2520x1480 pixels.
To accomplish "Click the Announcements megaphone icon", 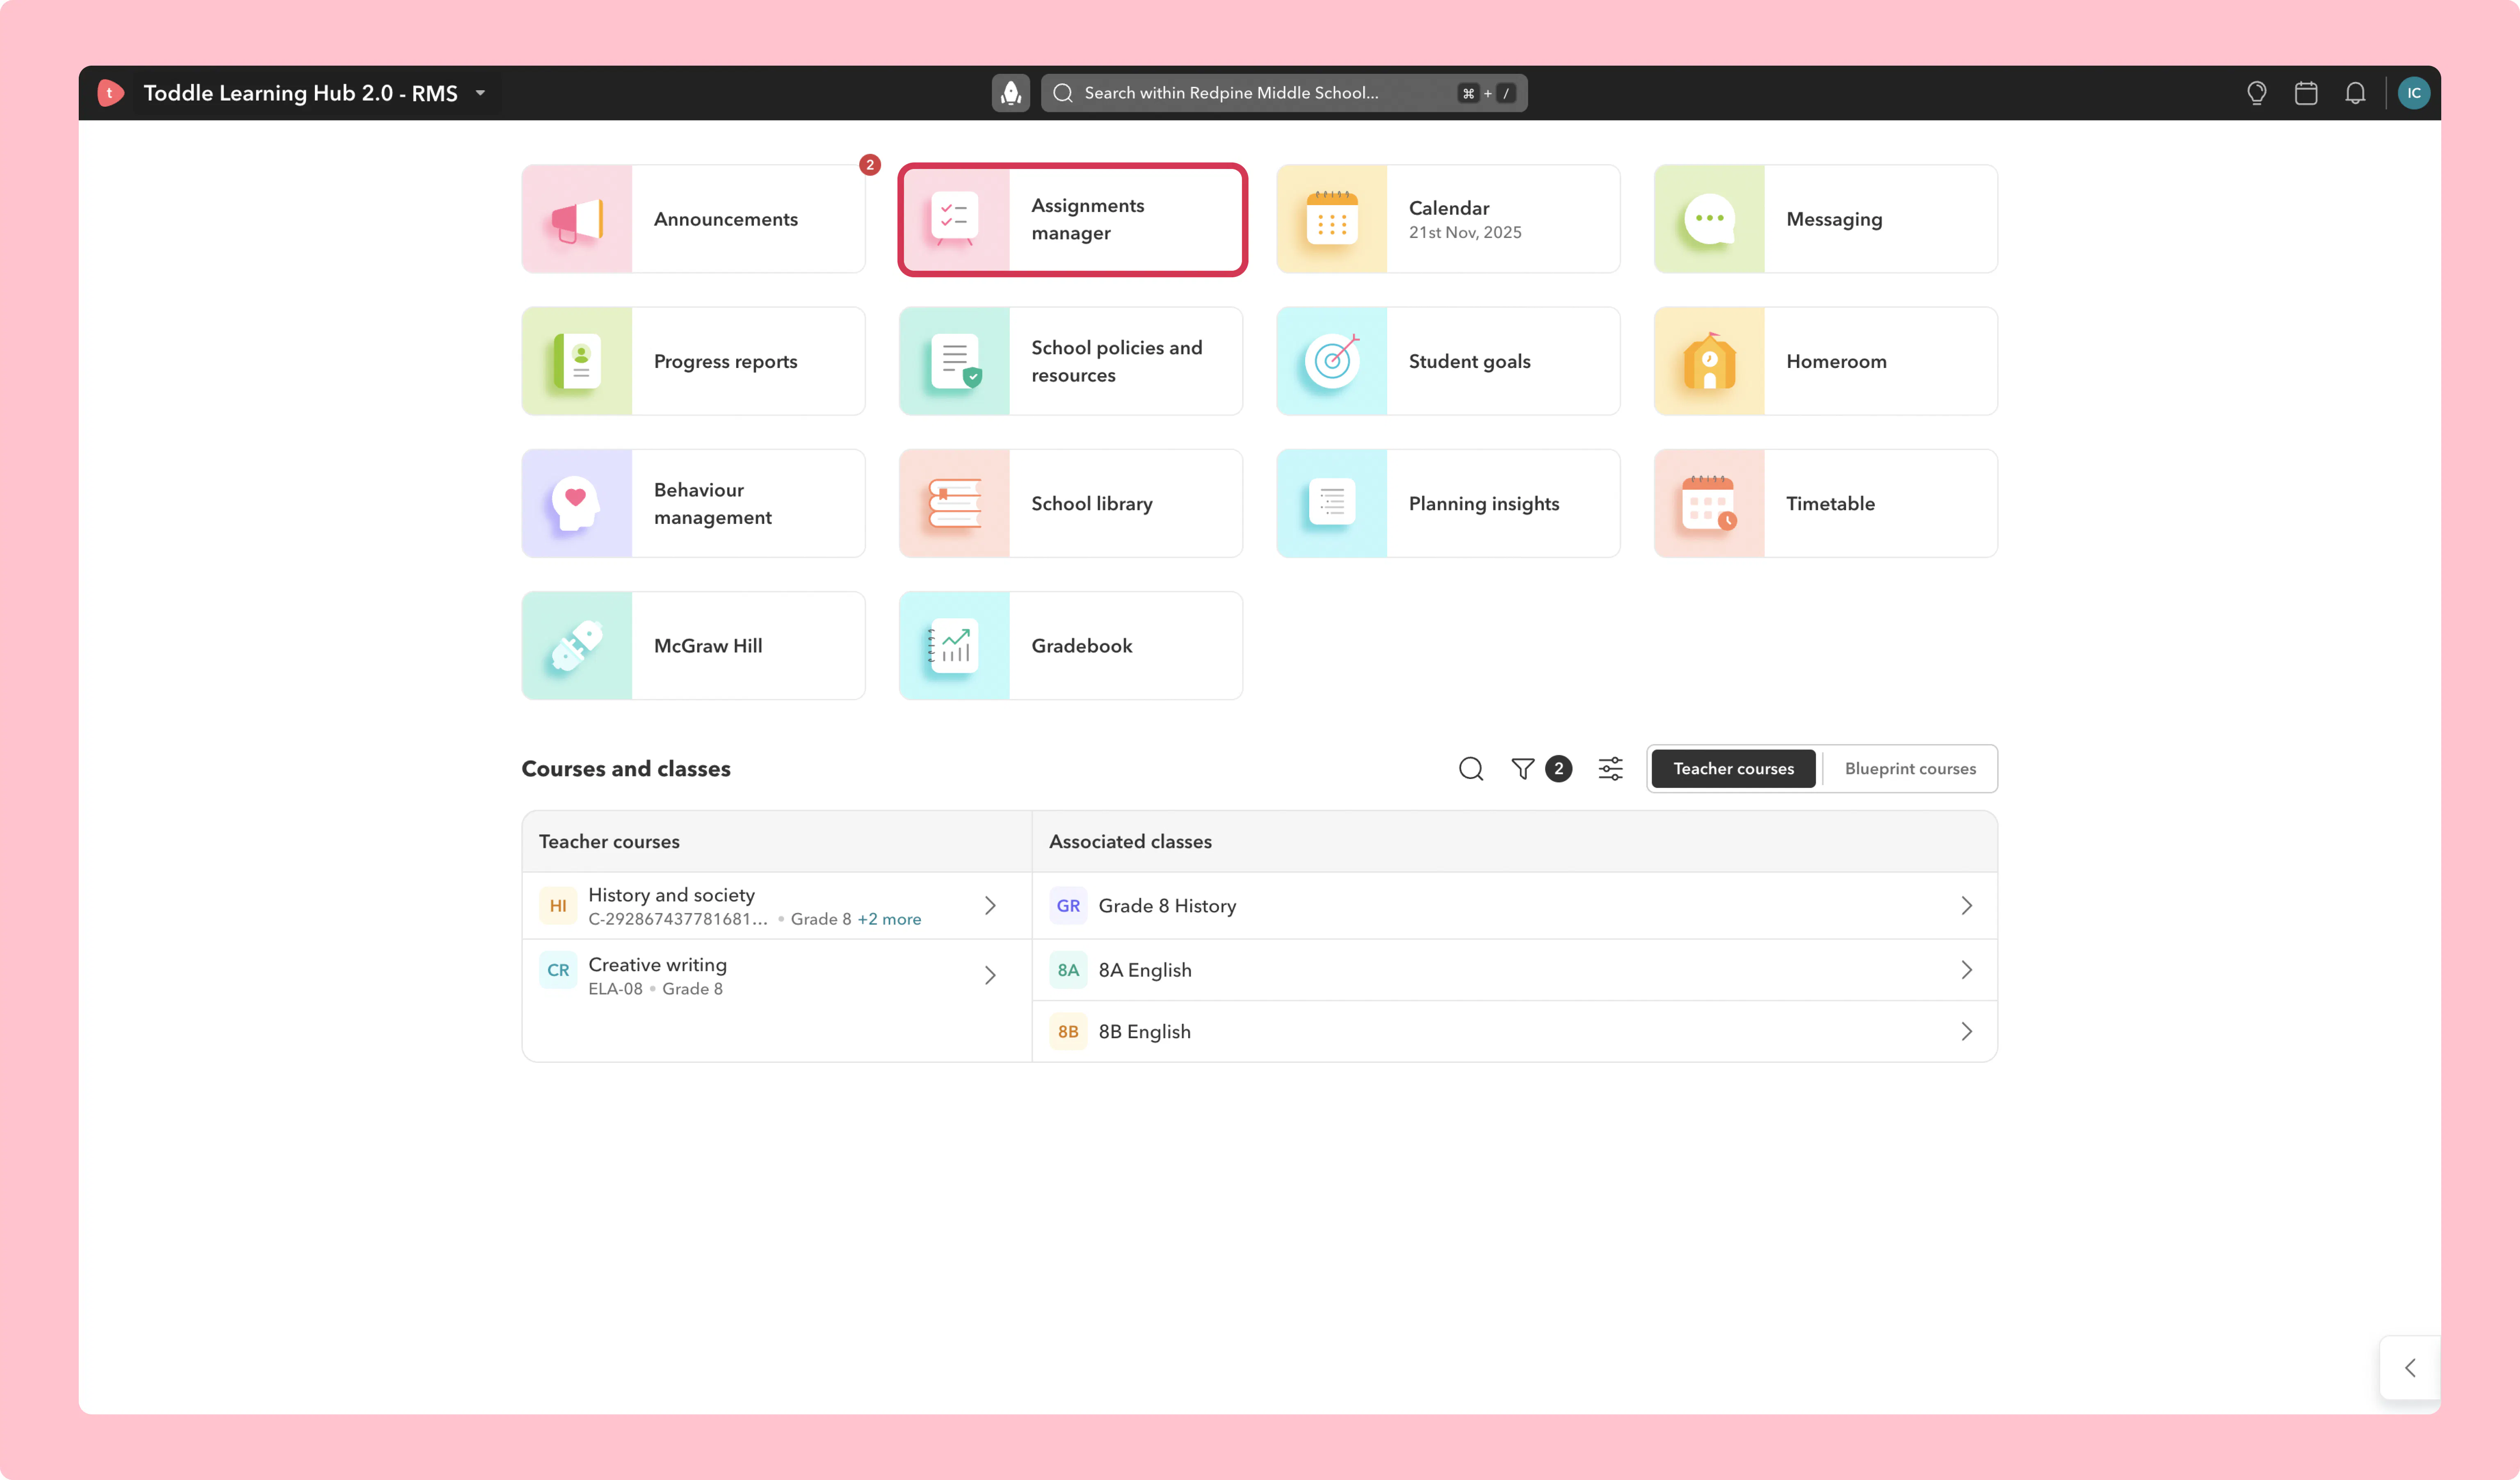I will coord(577,219).
